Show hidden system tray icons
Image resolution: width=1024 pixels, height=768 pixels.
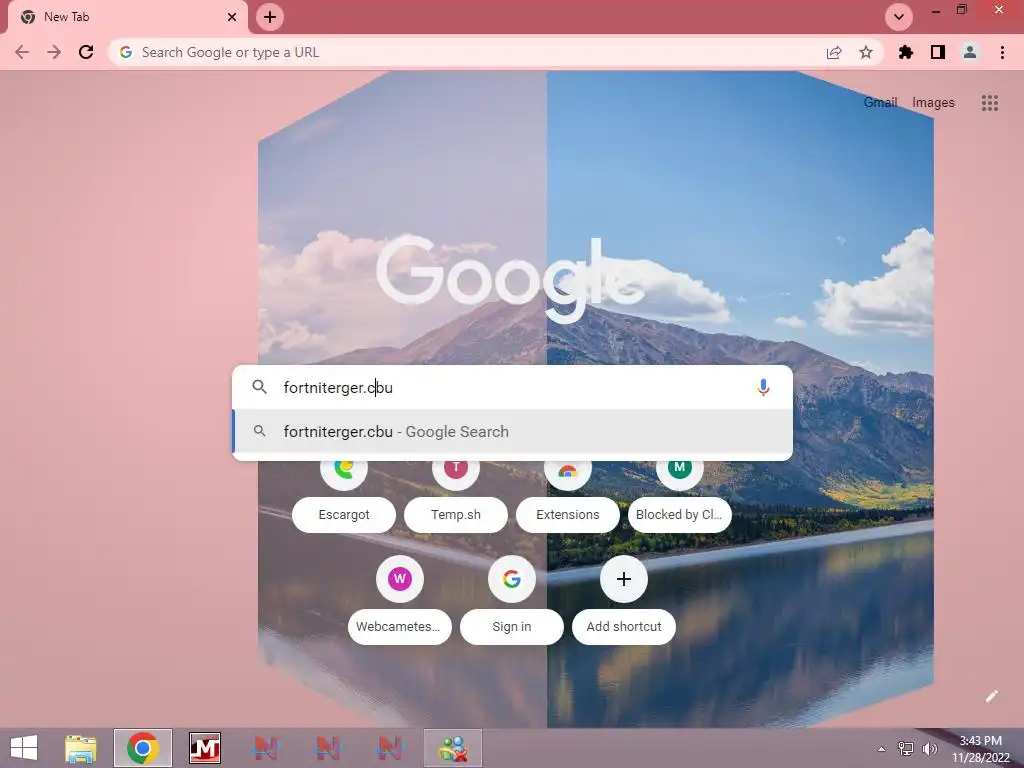[882, 749]
